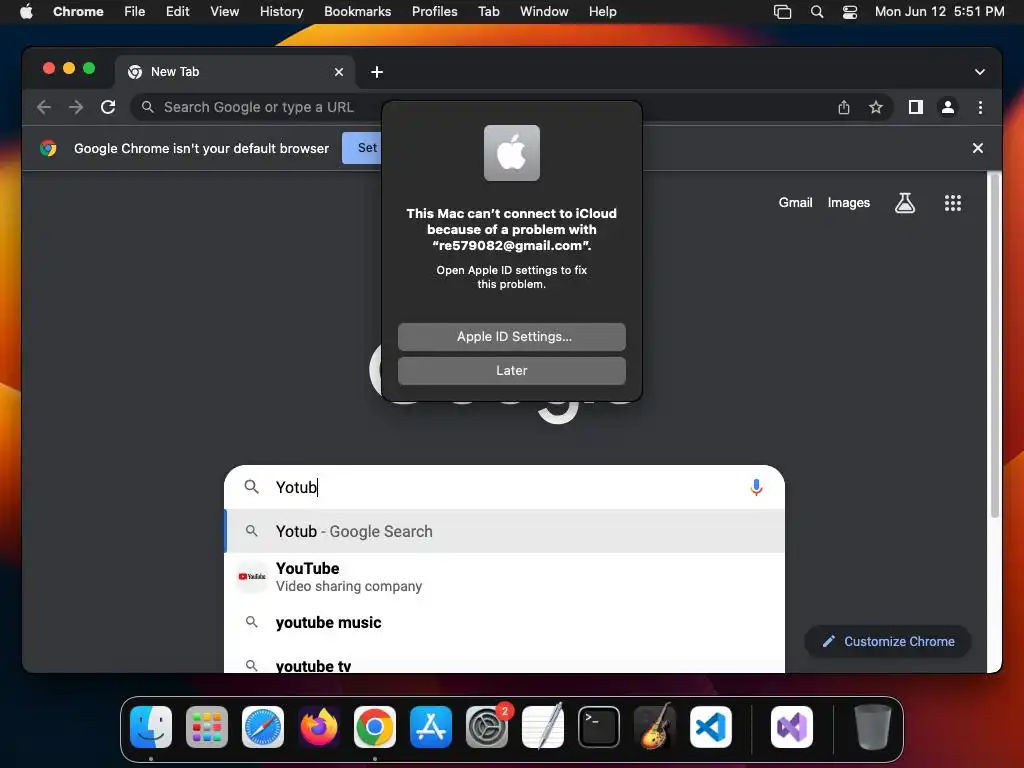Open the File menu
This screenshot has width=1024, height=768.
135,12
